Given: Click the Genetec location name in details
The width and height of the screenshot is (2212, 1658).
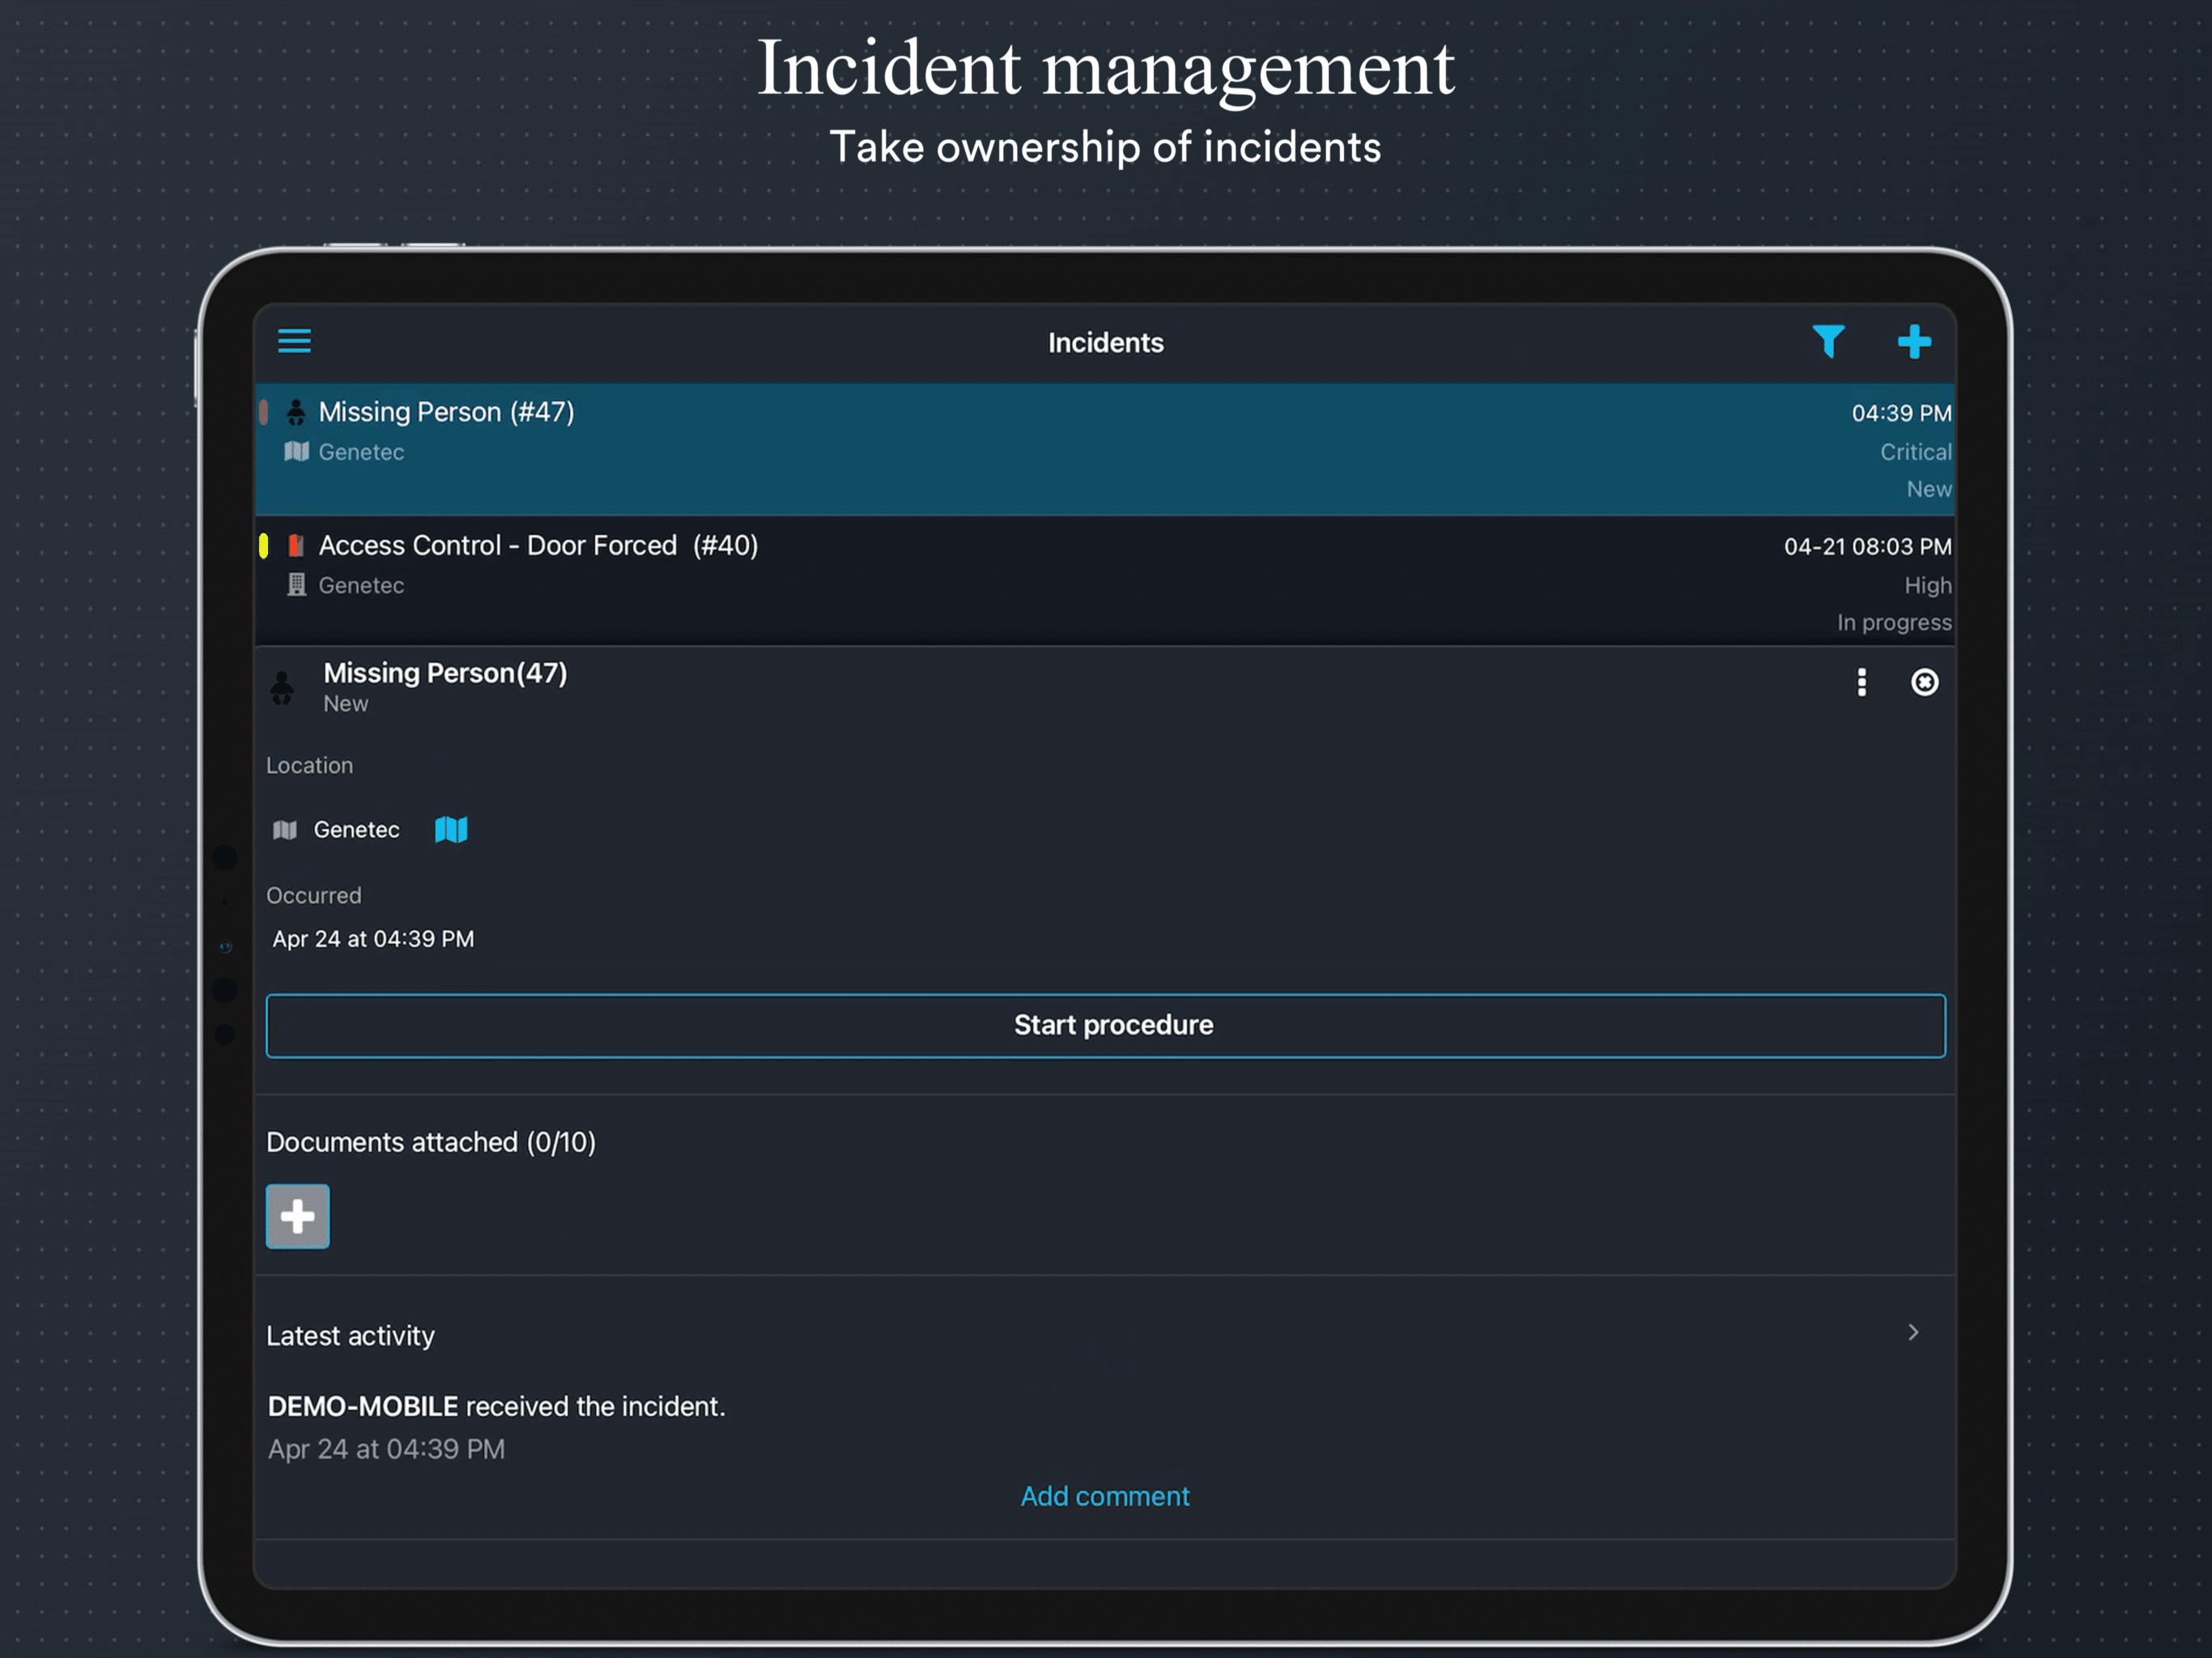Looking at the screenshot, I should [356, 830].
